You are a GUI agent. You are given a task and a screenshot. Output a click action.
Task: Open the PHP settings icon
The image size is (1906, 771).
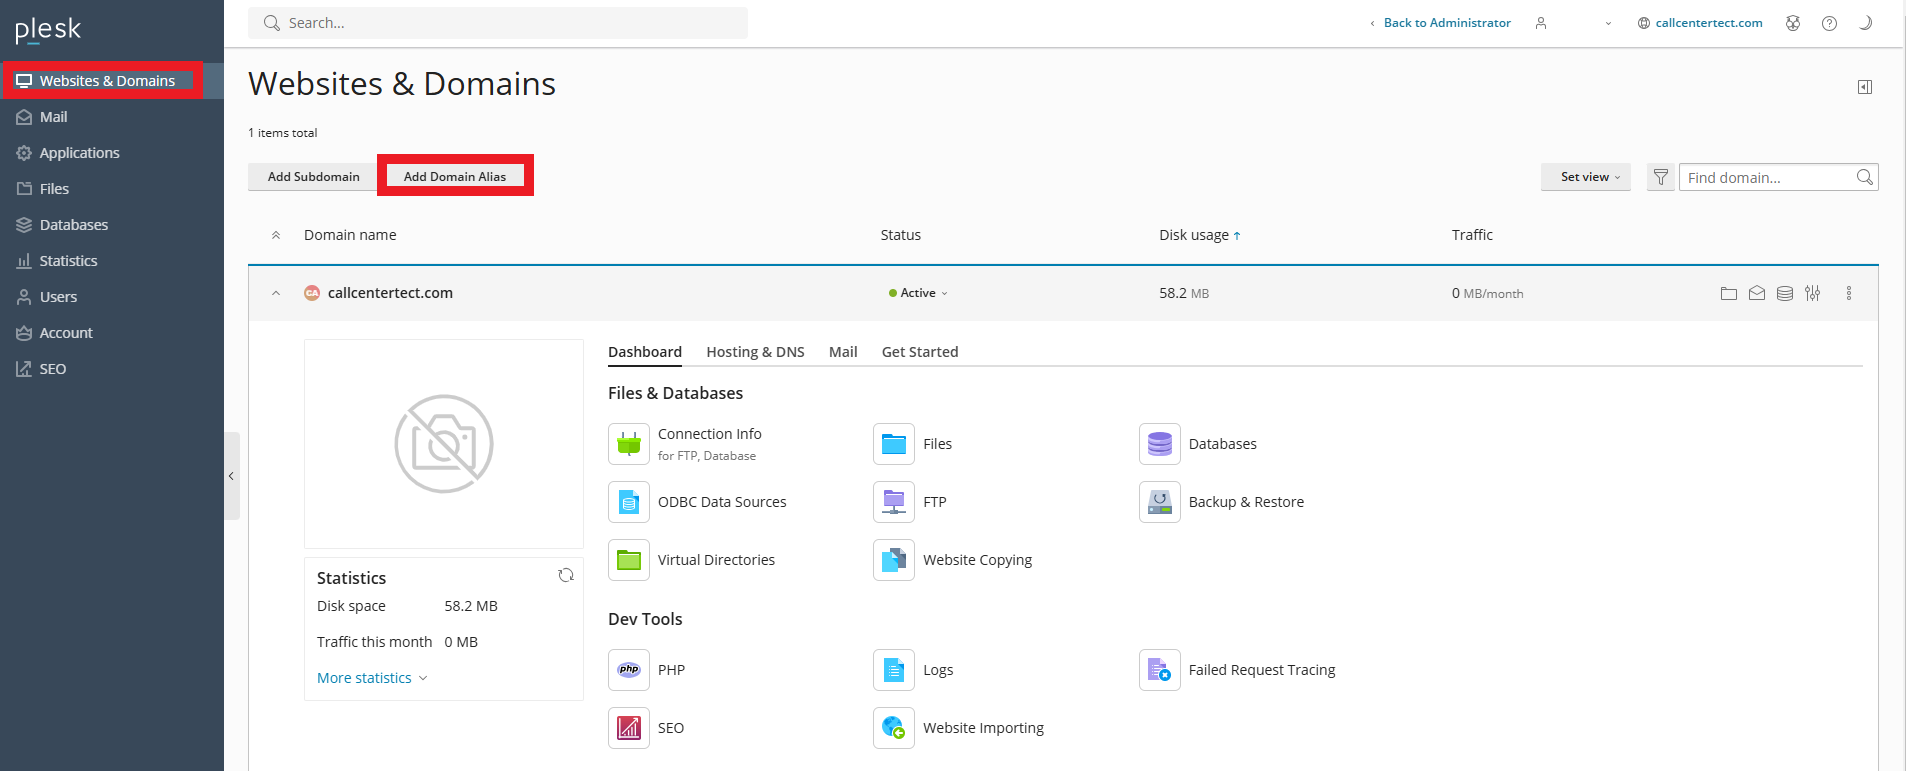point(629,670)
